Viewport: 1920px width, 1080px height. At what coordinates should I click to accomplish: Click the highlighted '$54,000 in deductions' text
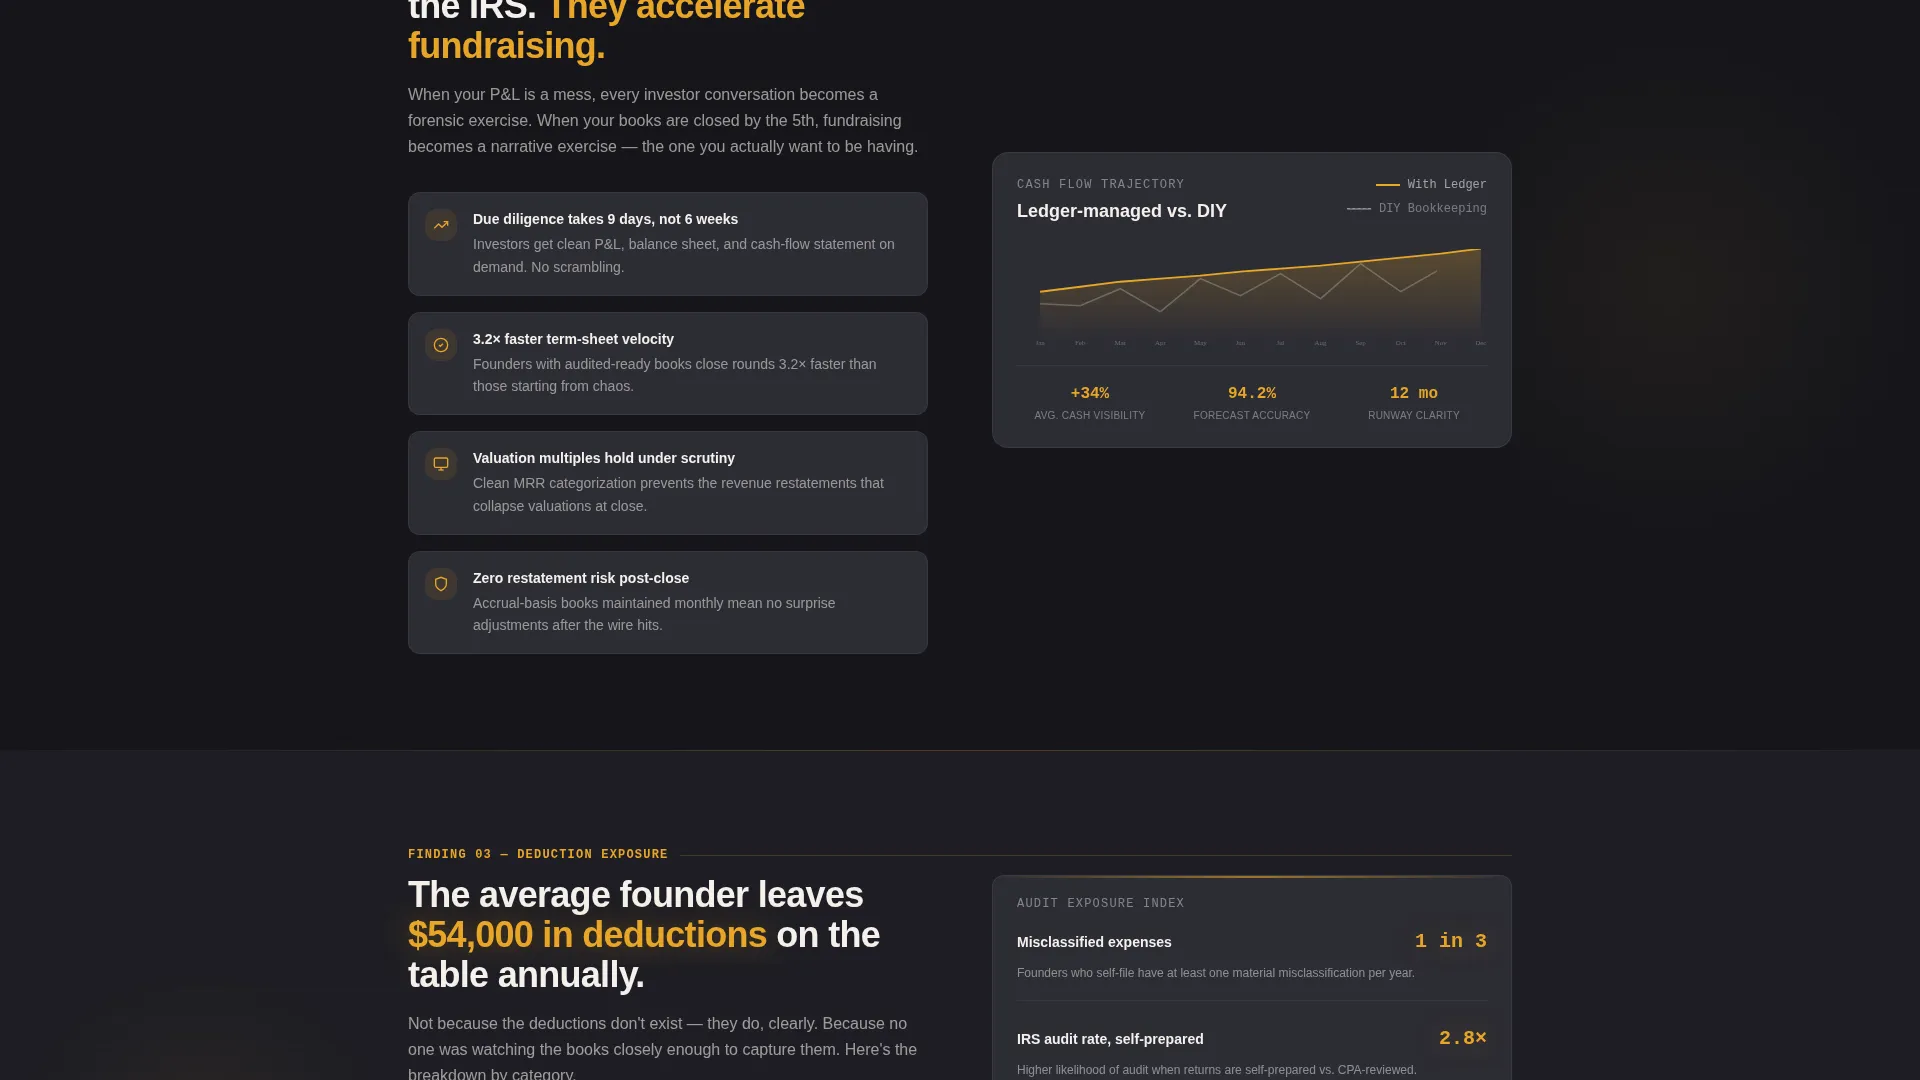click(x=587, y=935)
